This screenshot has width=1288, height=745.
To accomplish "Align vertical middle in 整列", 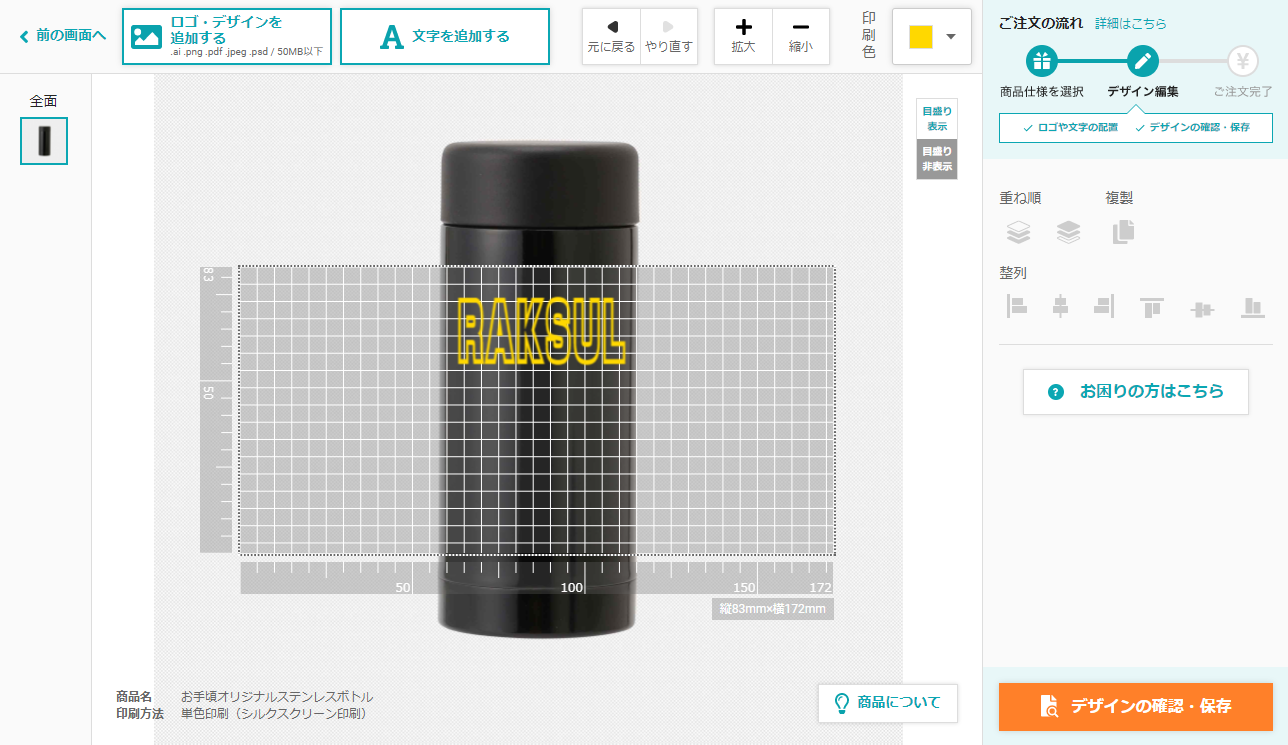I will click(x=1202, y=309).
